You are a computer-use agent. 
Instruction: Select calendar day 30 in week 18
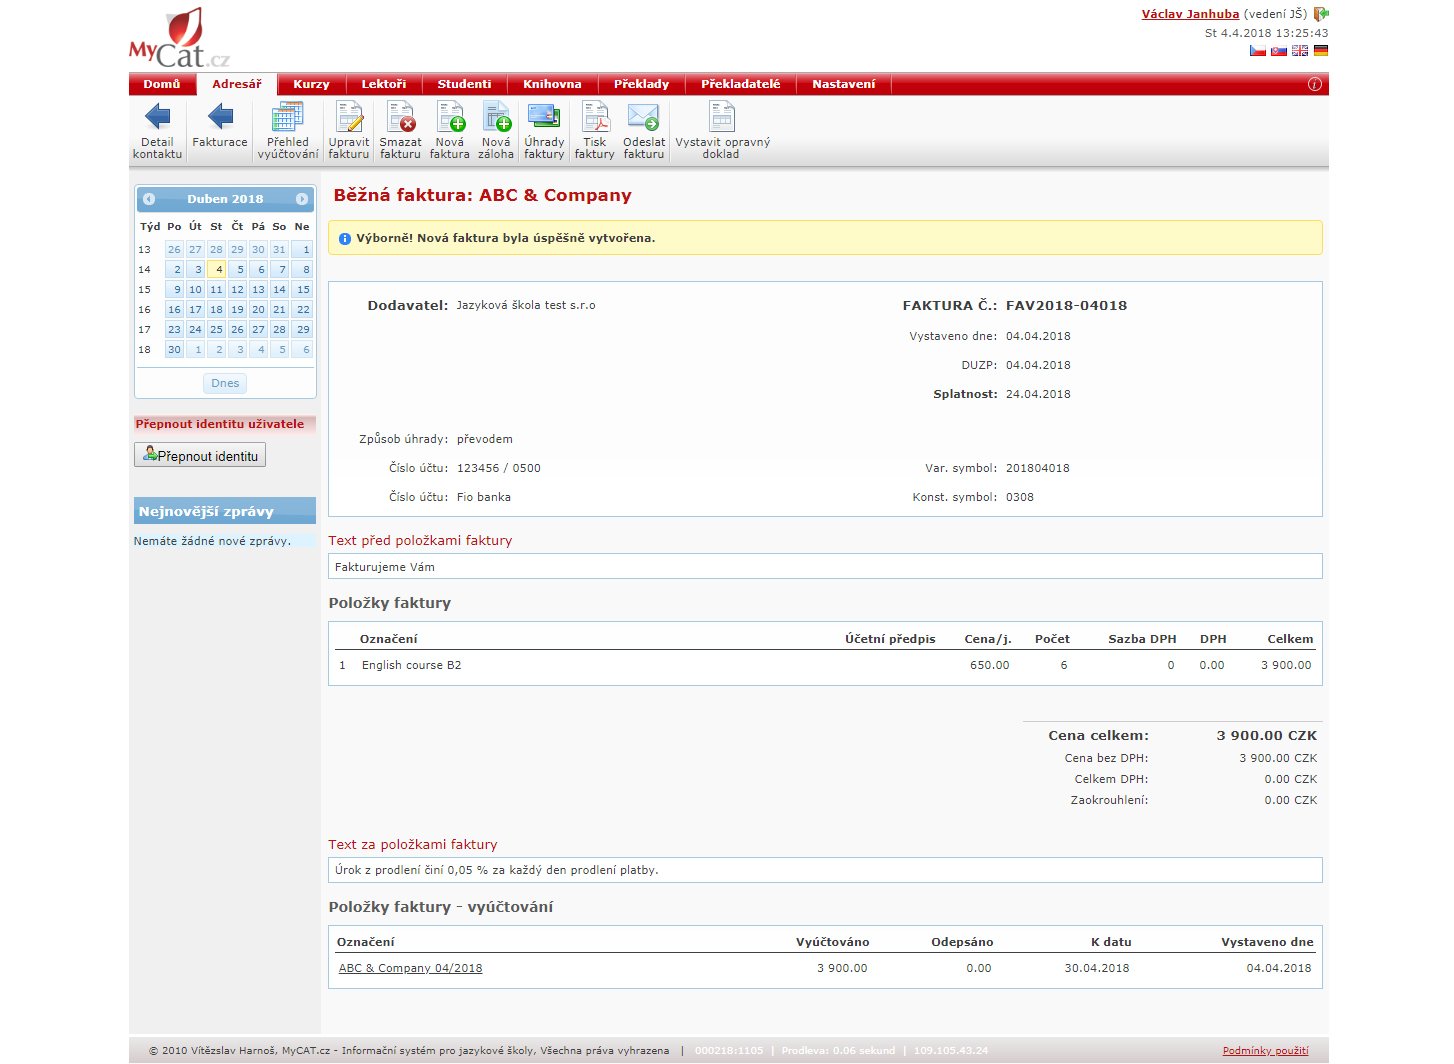click(174, 349)
